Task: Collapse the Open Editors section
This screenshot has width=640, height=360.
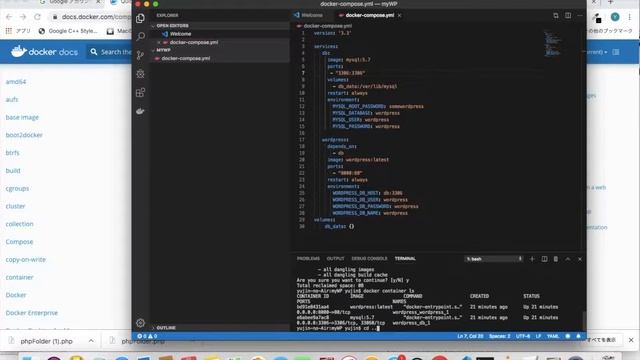Action: click(171, 25)
